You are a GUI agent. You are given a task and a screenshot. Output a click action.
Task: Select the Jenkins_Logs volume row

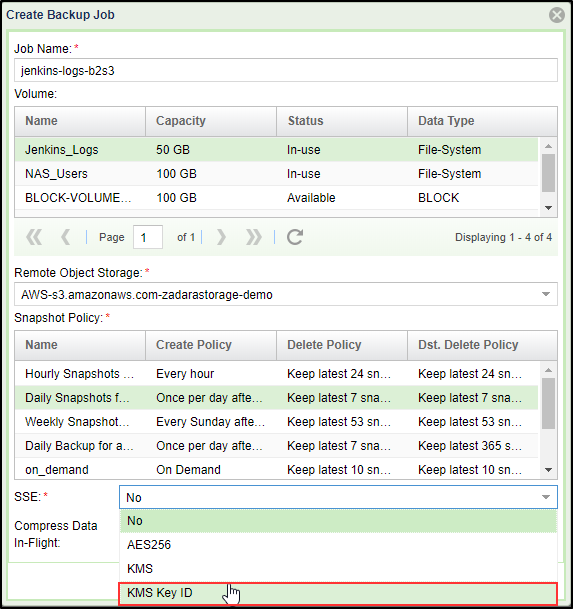point(276,150)
